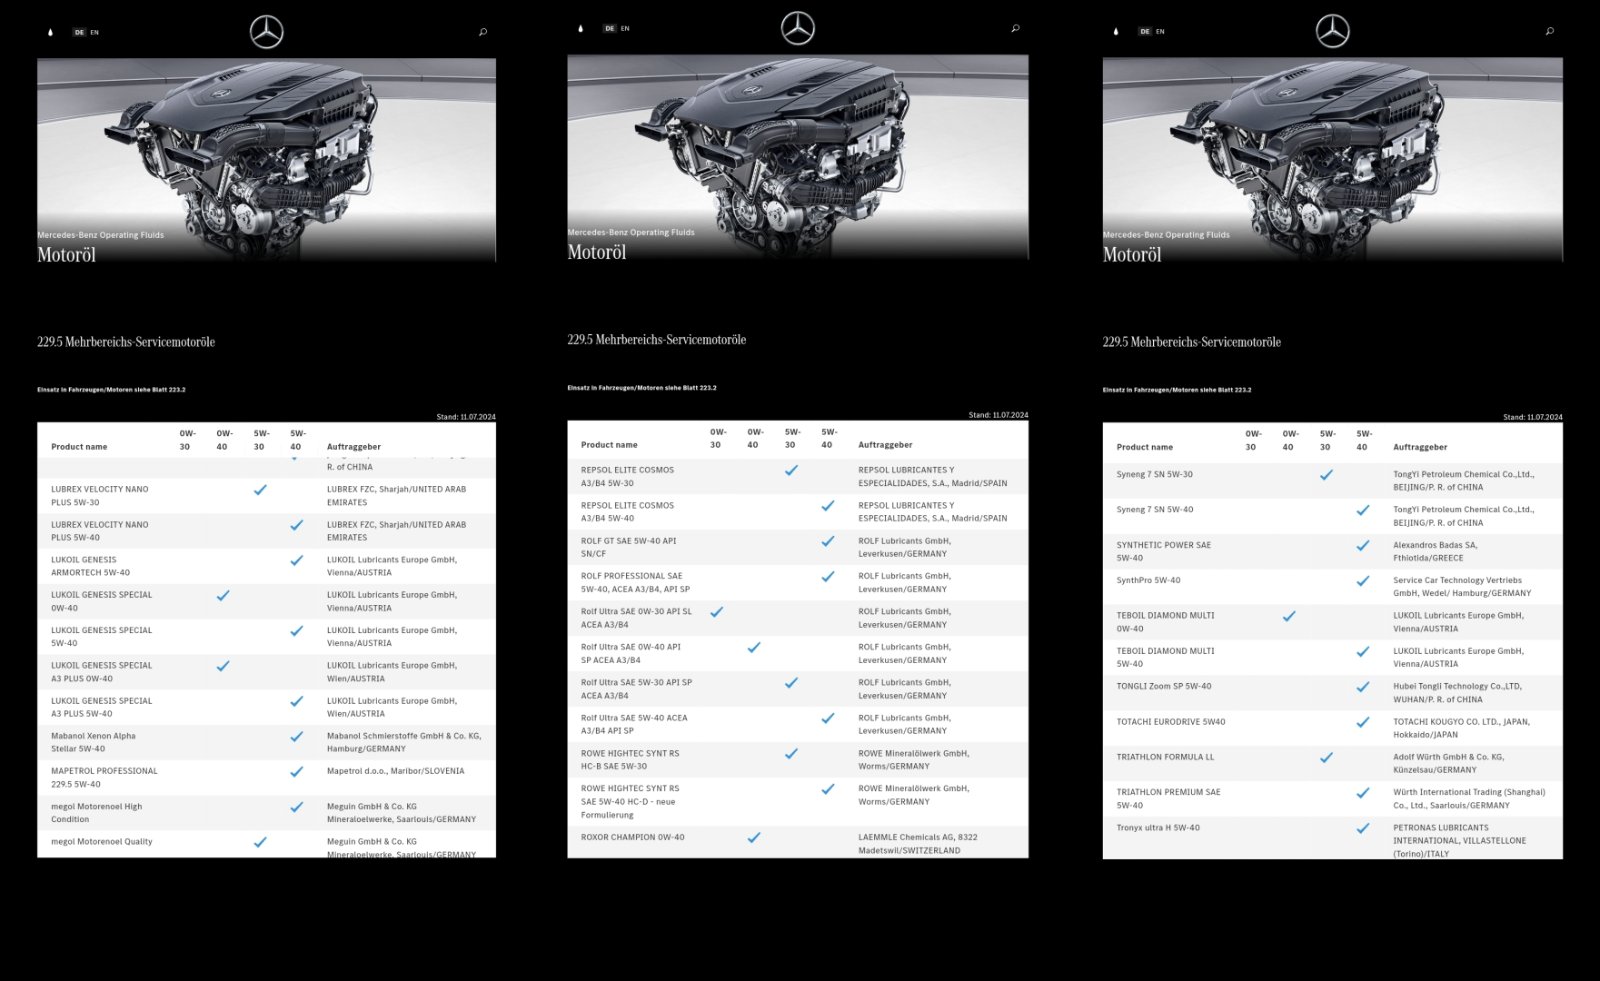Select 'LUKOIL GENESIS SPECIAL A3 PLUS 5W-40' product

click(101, 707)
